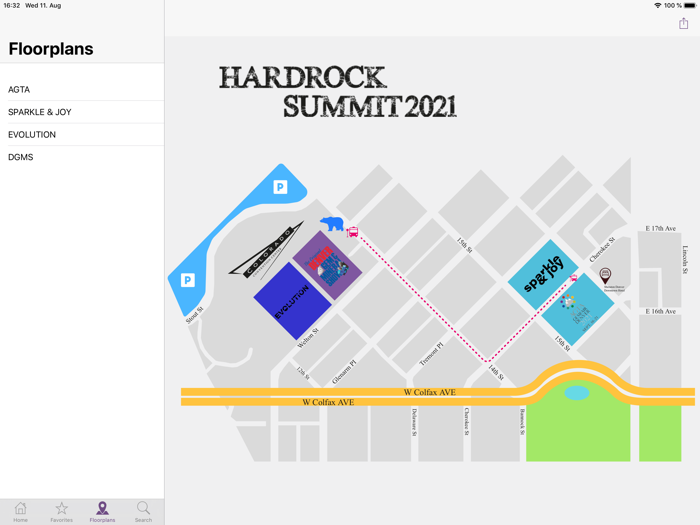Select AGTA floorplan
Image resolution: width=700 pixels, height=525 pixels.
point(82,89)
